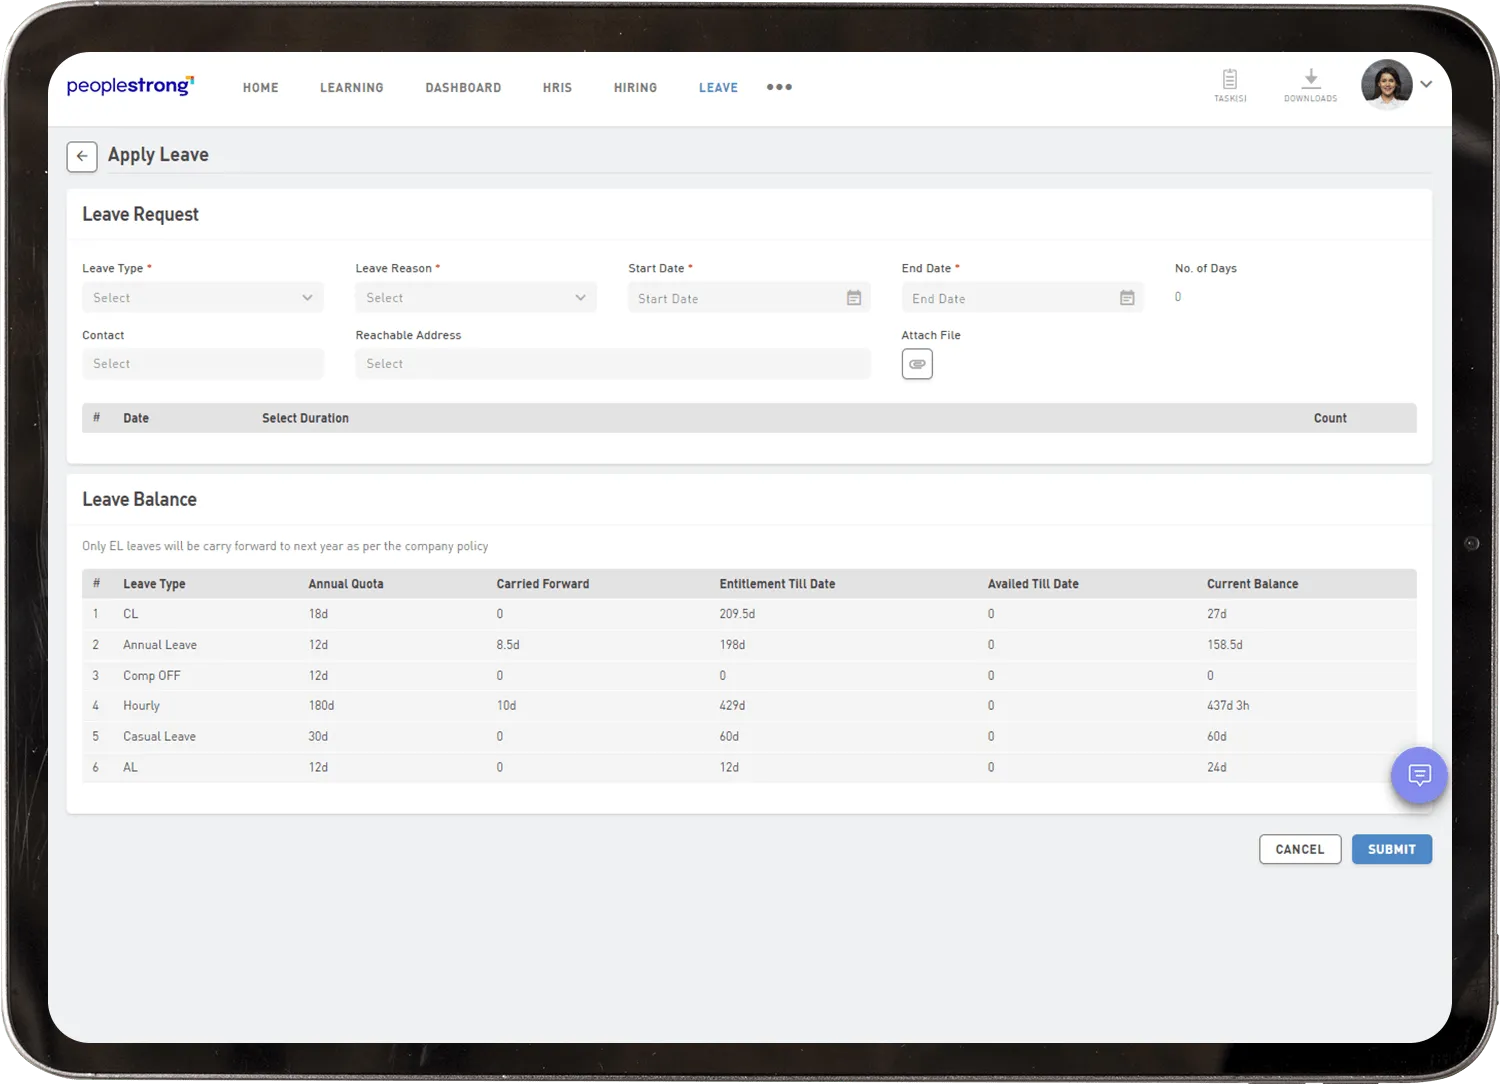Click the paperclip Attach File icon

click(917, 364)
